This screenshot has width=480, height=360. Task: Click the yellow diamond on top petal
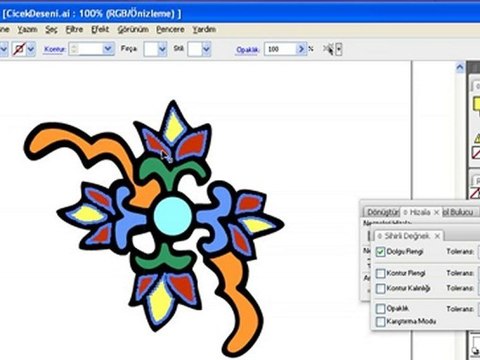(x=175, y=128)
